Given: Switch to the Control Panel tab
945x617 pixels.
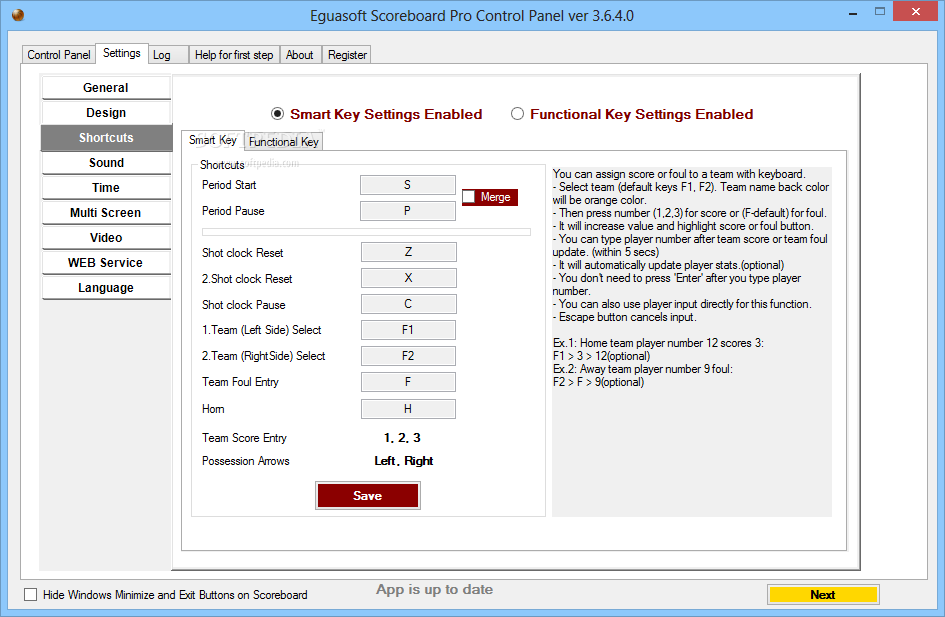Looking at the screenshot, I should (58, 55).
